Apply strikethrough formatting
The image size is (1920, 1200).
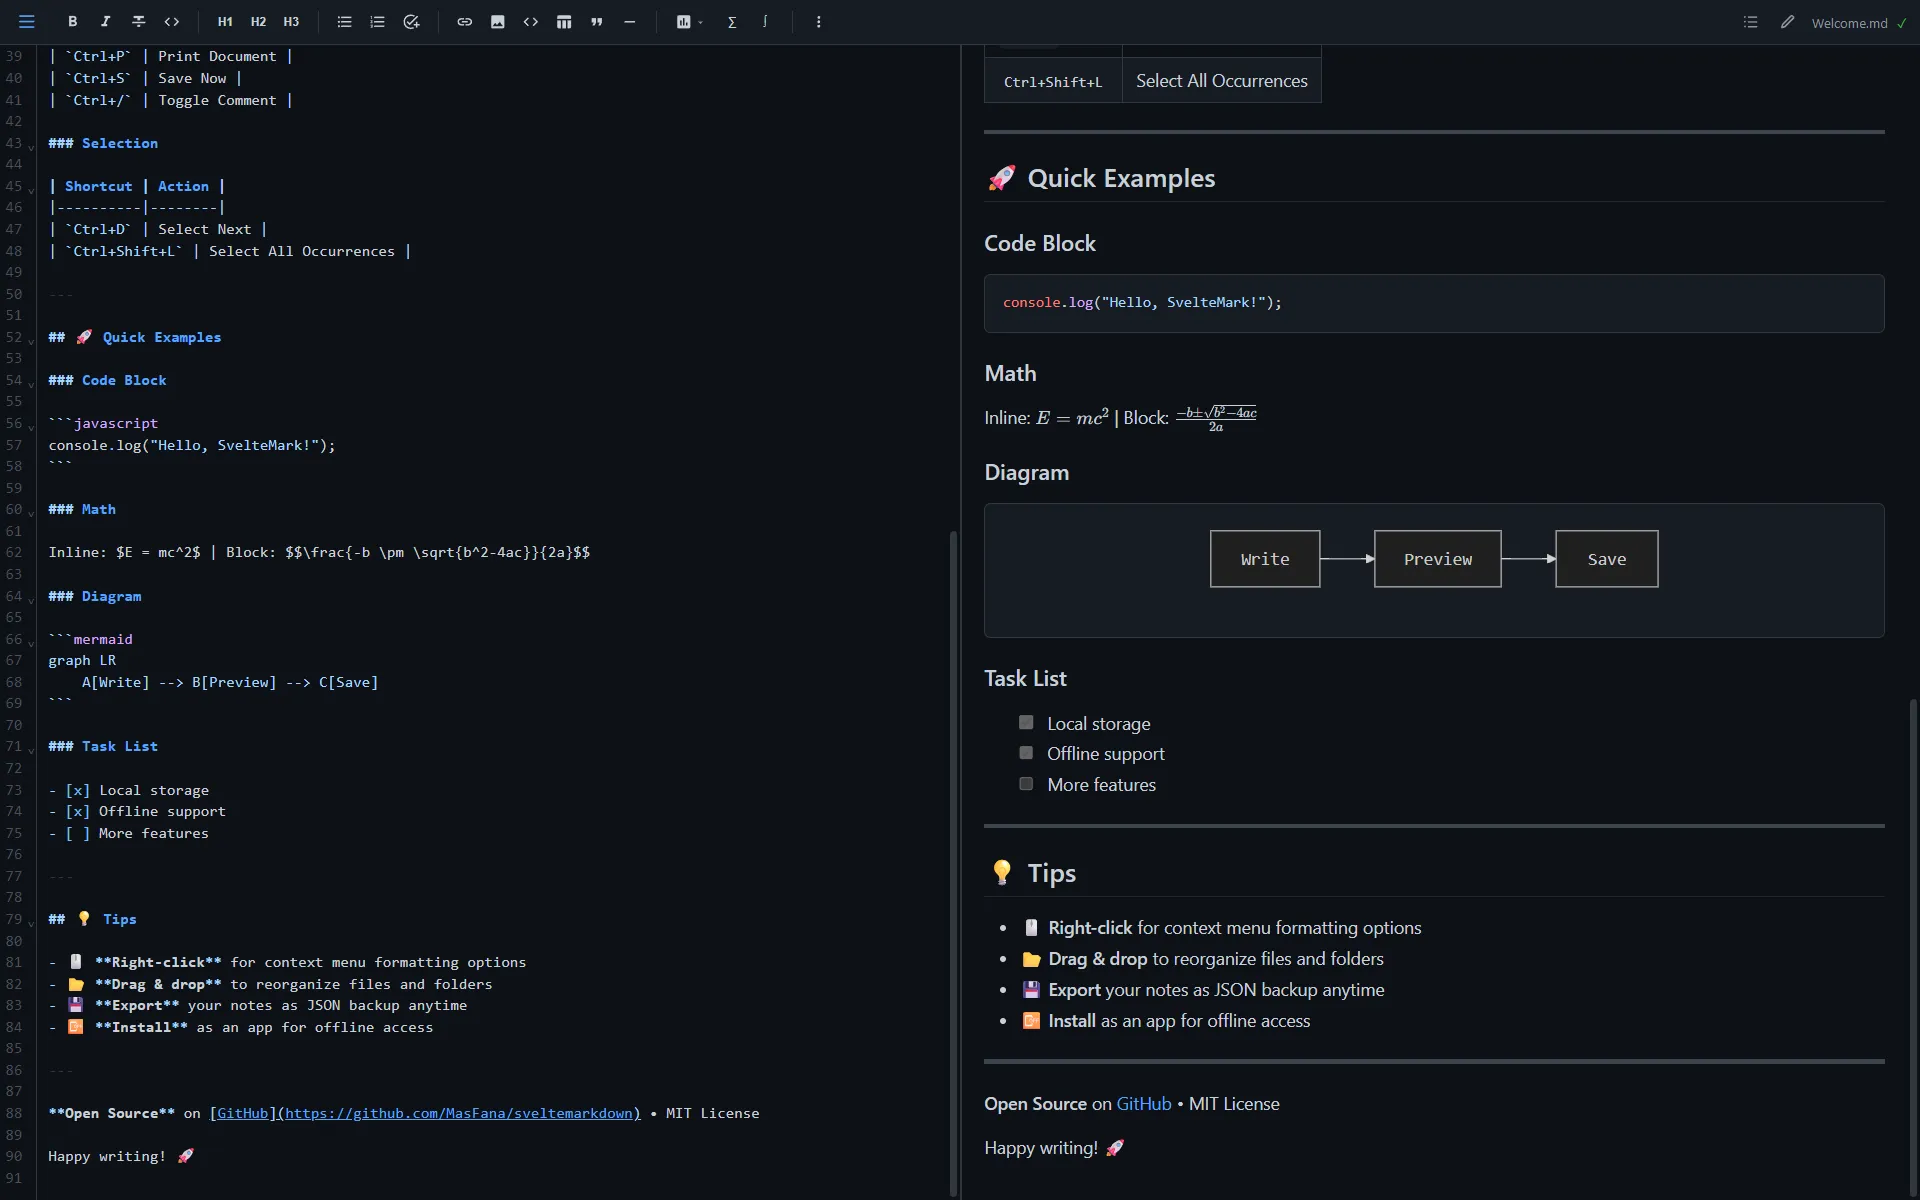click(139, 22)
